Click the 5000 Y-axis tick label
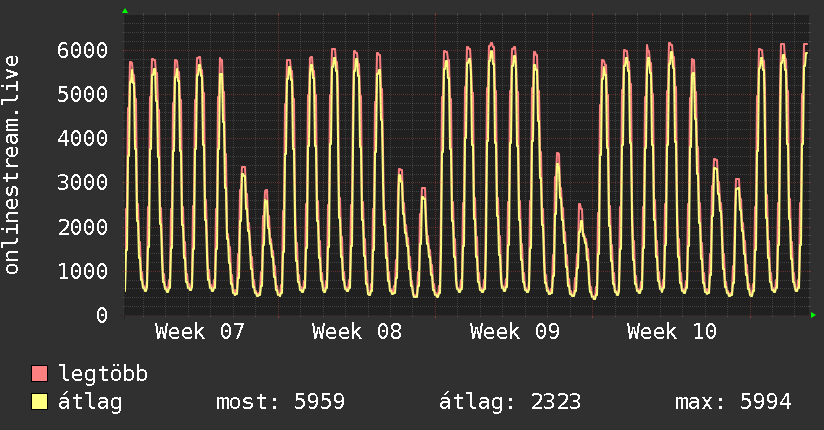This screenshot has width=824, height=430. click(82, 94)
